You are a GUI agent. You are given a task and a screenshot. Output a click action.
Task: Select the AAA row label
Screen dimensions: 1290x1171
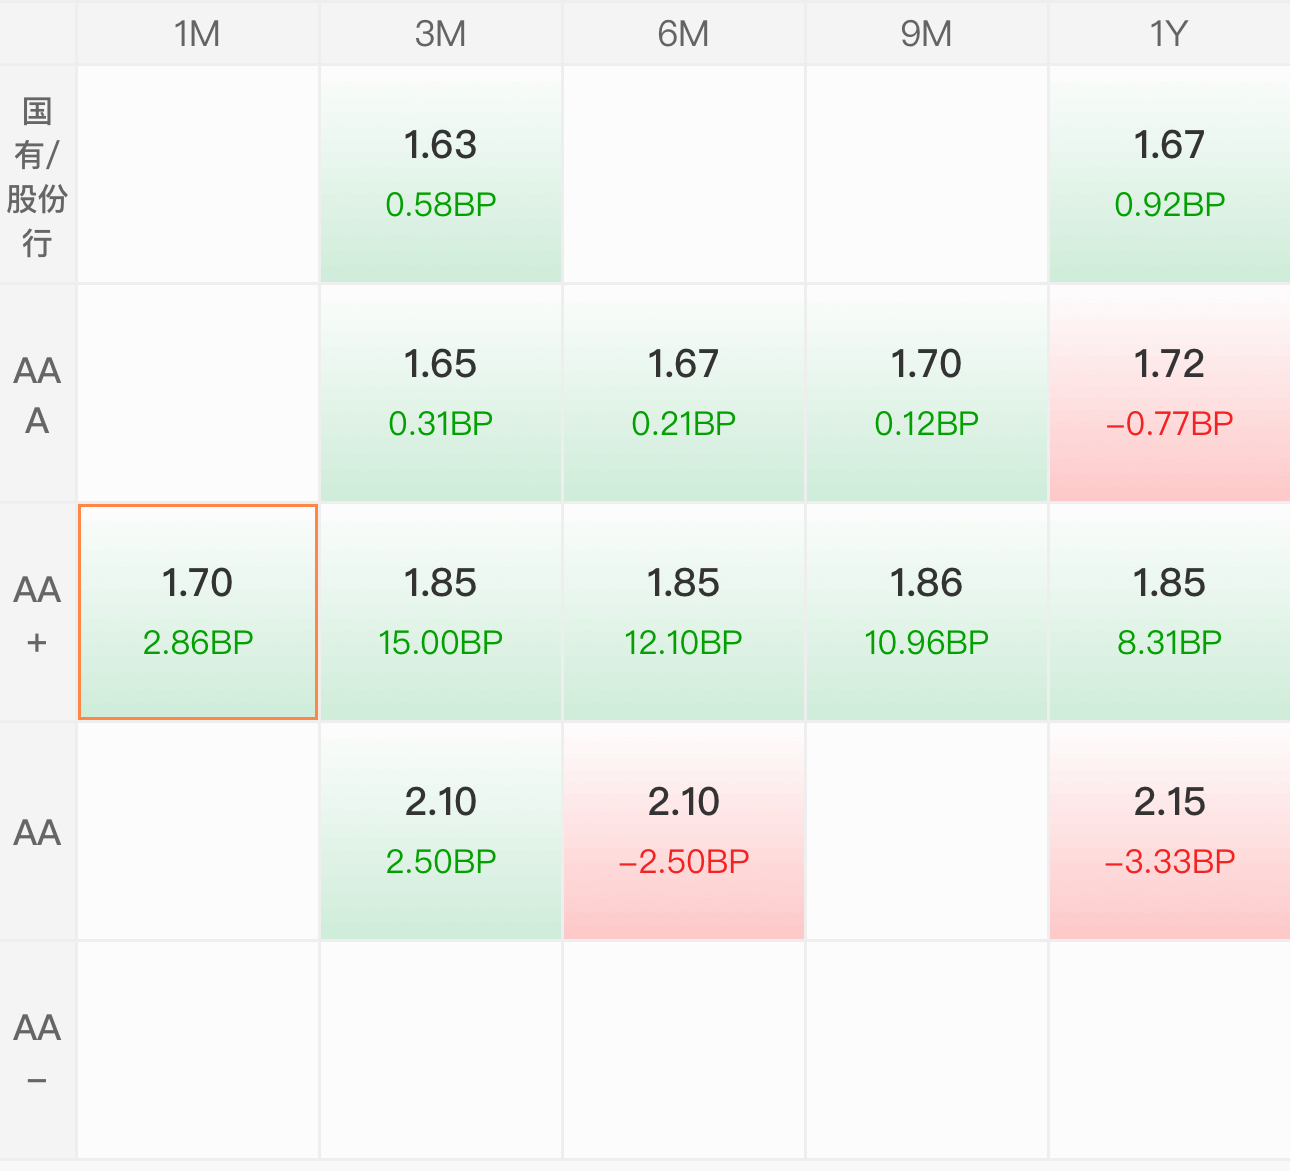coord(37,394)
